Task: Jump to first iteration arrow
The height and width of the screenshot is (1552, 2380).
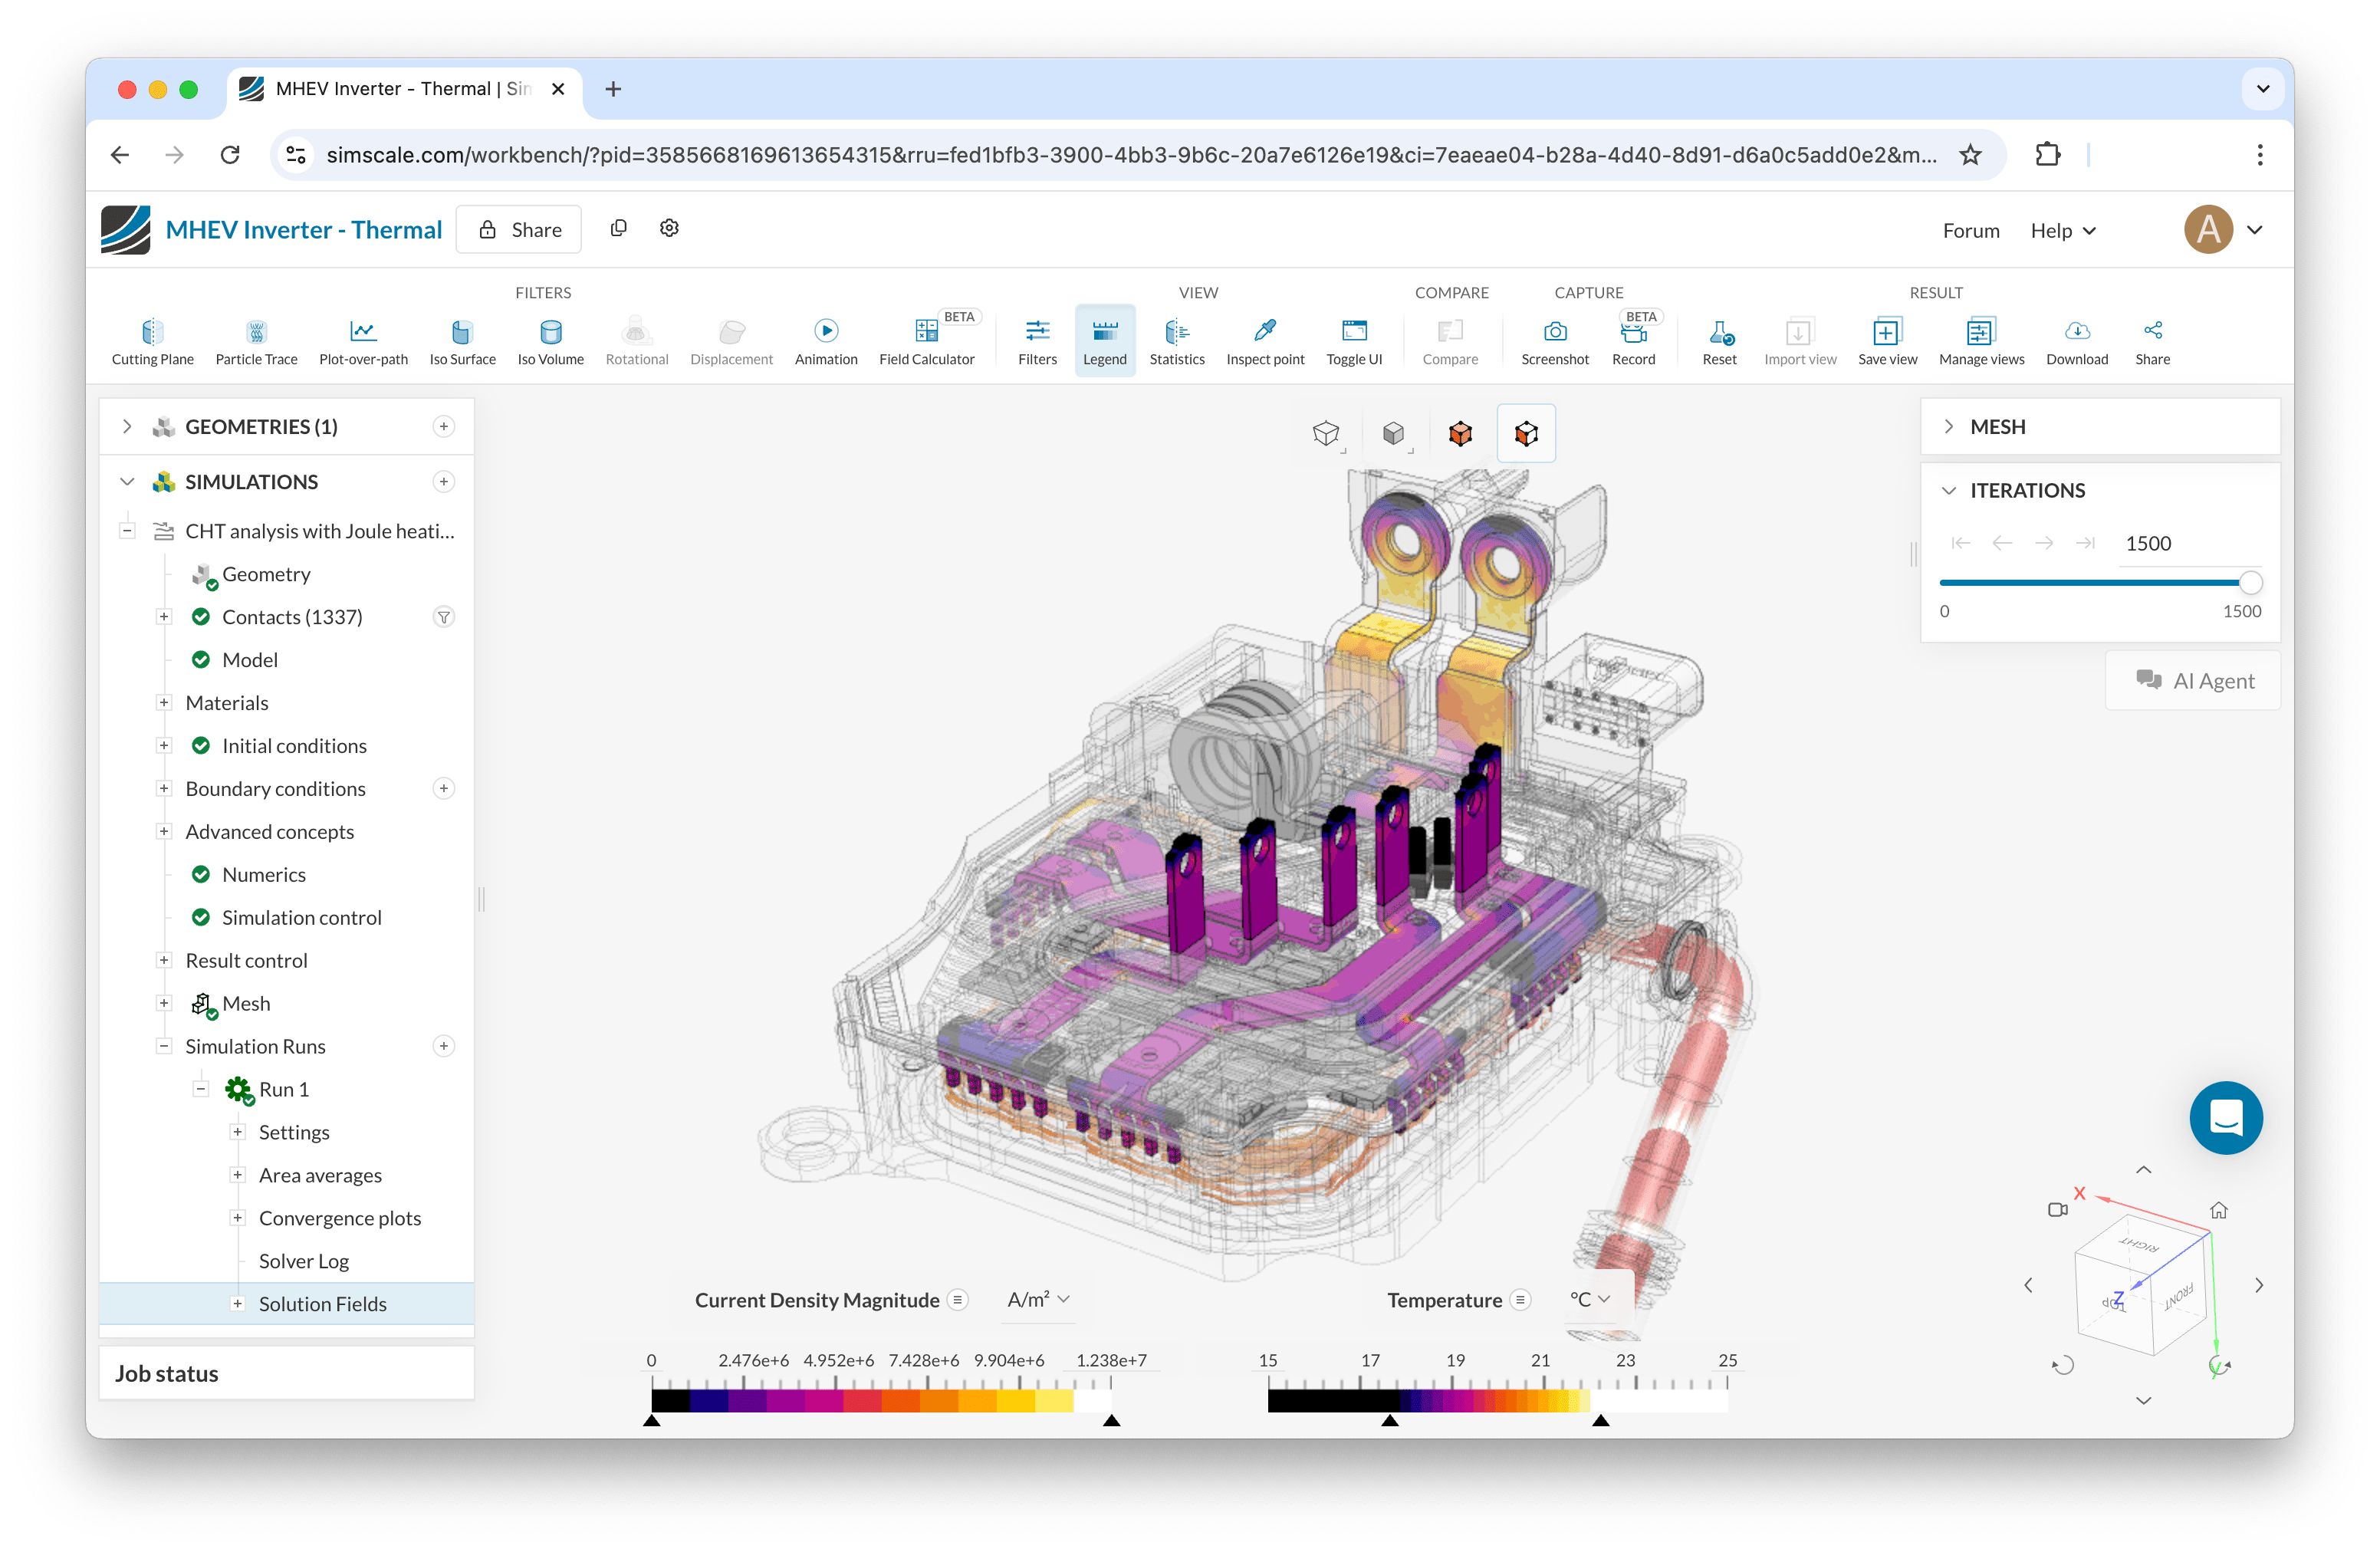Action: [1960, 543]
